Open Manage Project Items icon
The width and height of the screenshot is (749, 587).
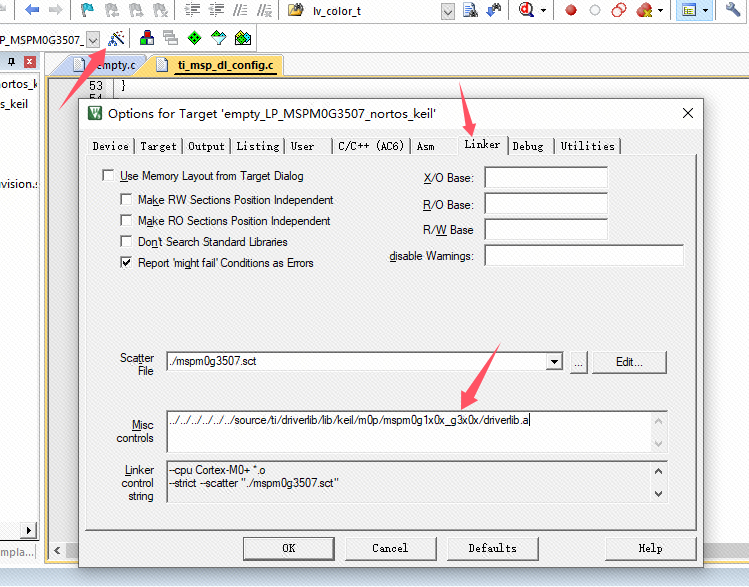tap(147, 38)
